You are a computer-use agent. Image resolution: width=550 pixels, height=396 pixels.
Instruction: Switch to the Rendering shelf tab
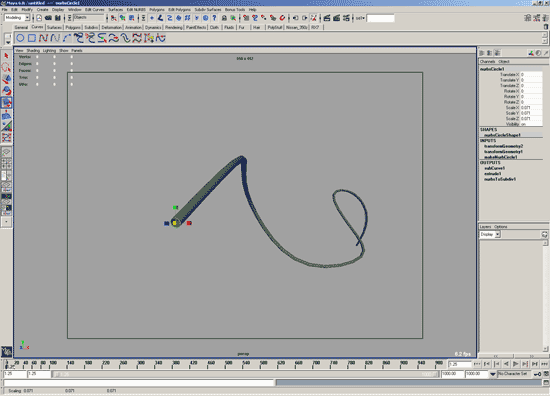[174, 27]
